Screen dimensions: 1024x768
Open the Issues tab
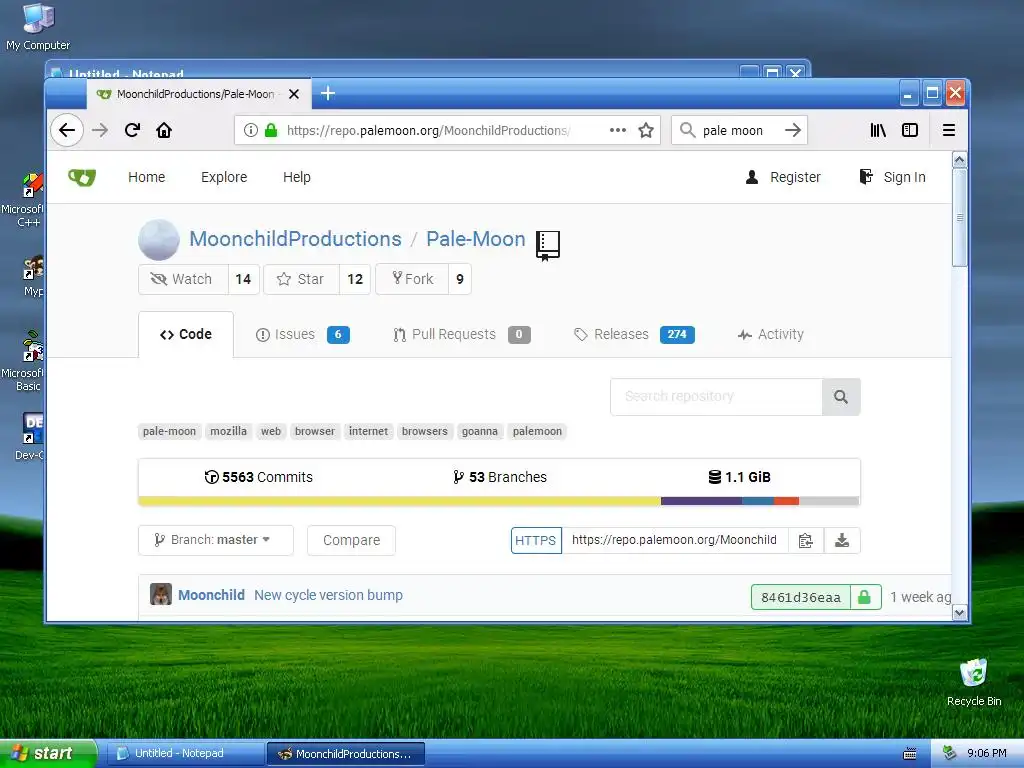tap(302, 334)
